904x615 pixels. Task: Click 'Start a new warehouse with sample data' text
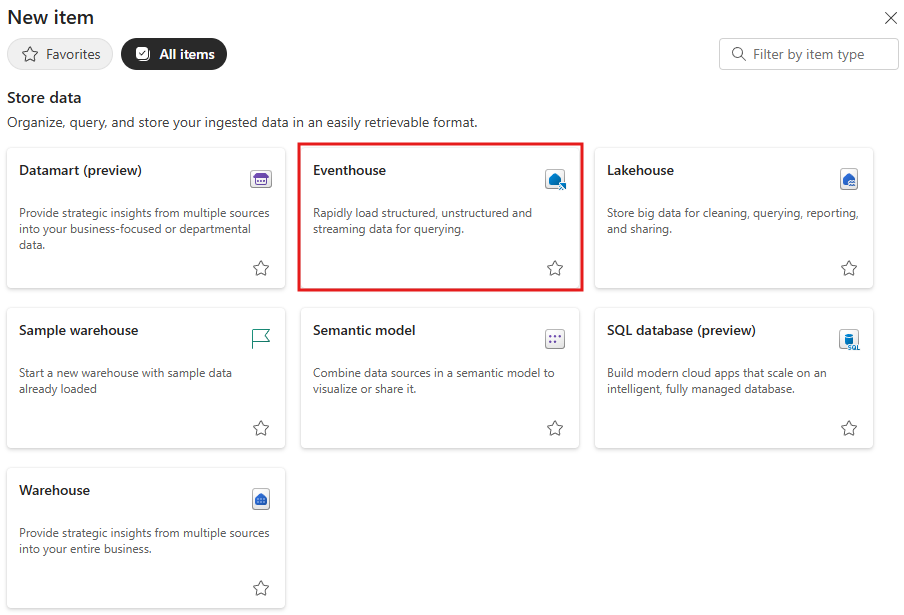click(125, 381)
